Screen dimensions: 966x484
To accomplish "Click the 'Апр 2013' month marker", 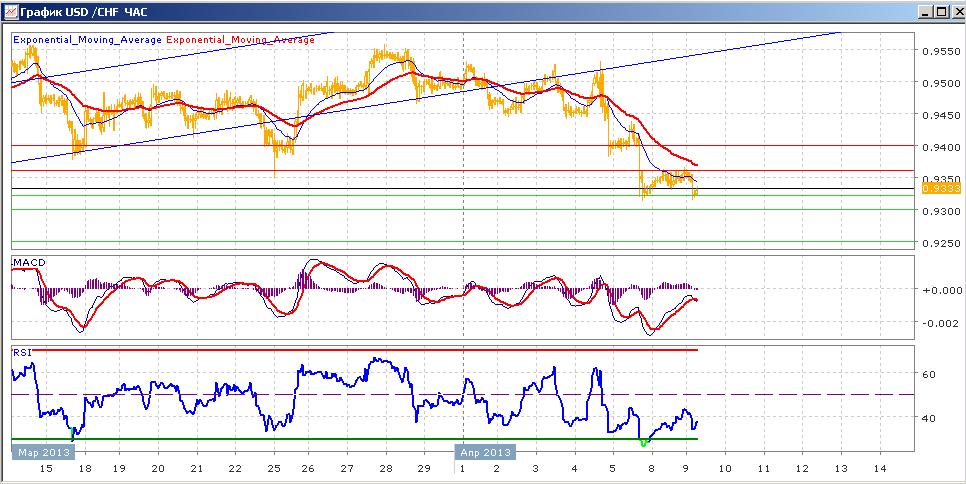I will coord(485,453).
